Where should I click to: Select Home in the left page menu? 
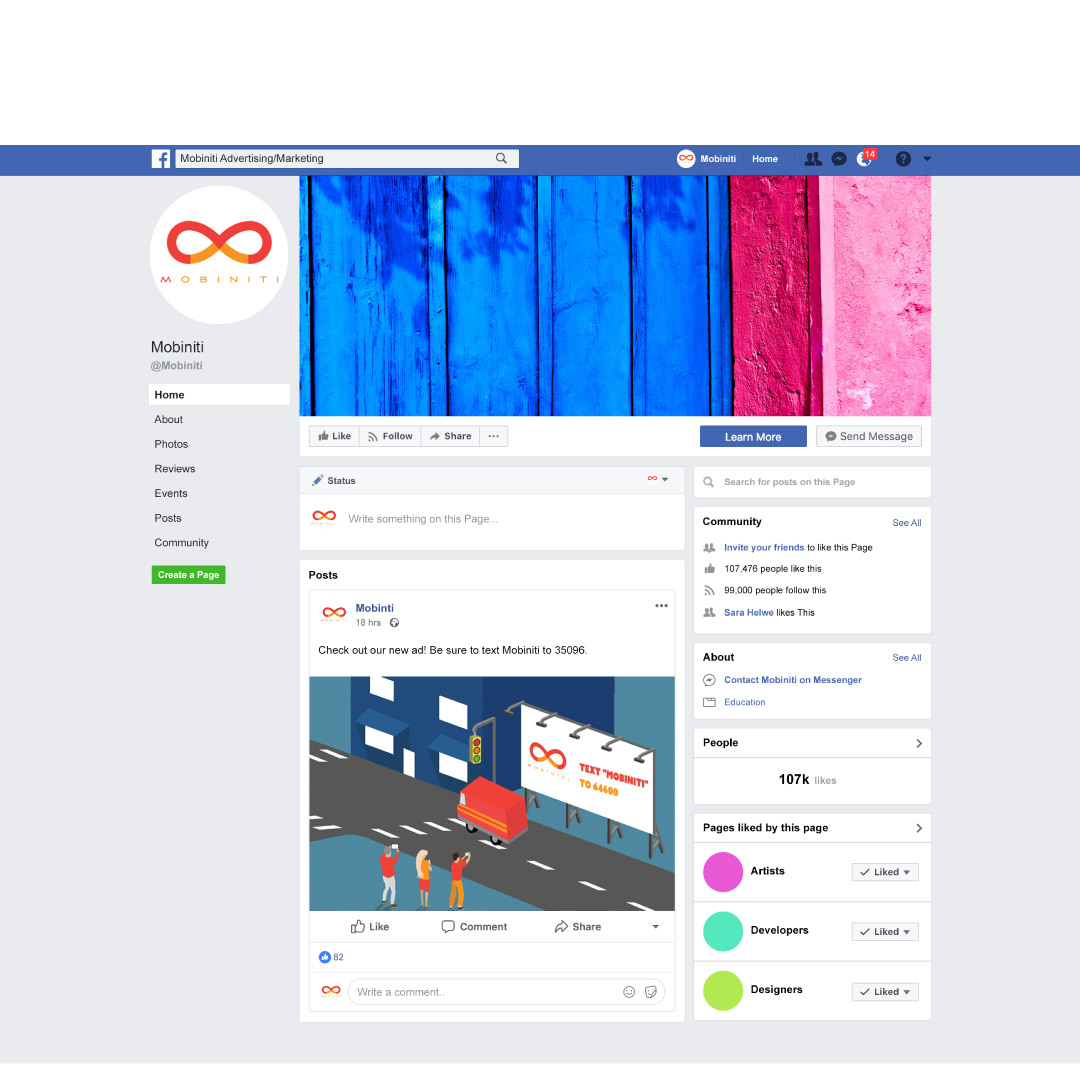pos(219,395)
